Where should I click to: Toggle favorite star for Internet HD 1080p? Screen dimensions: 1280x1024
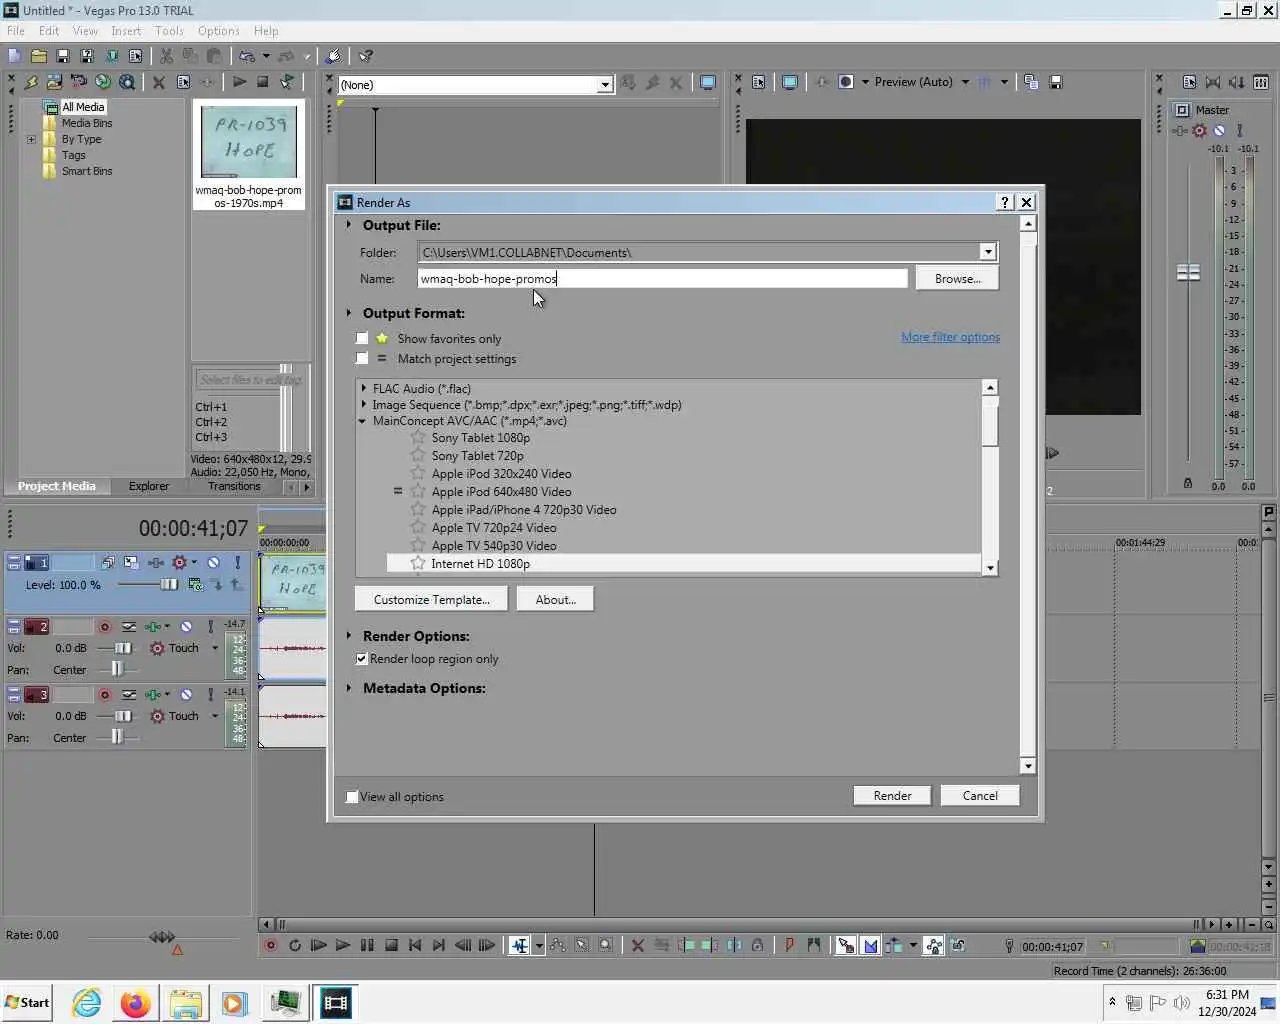click(x=418, y=564)
